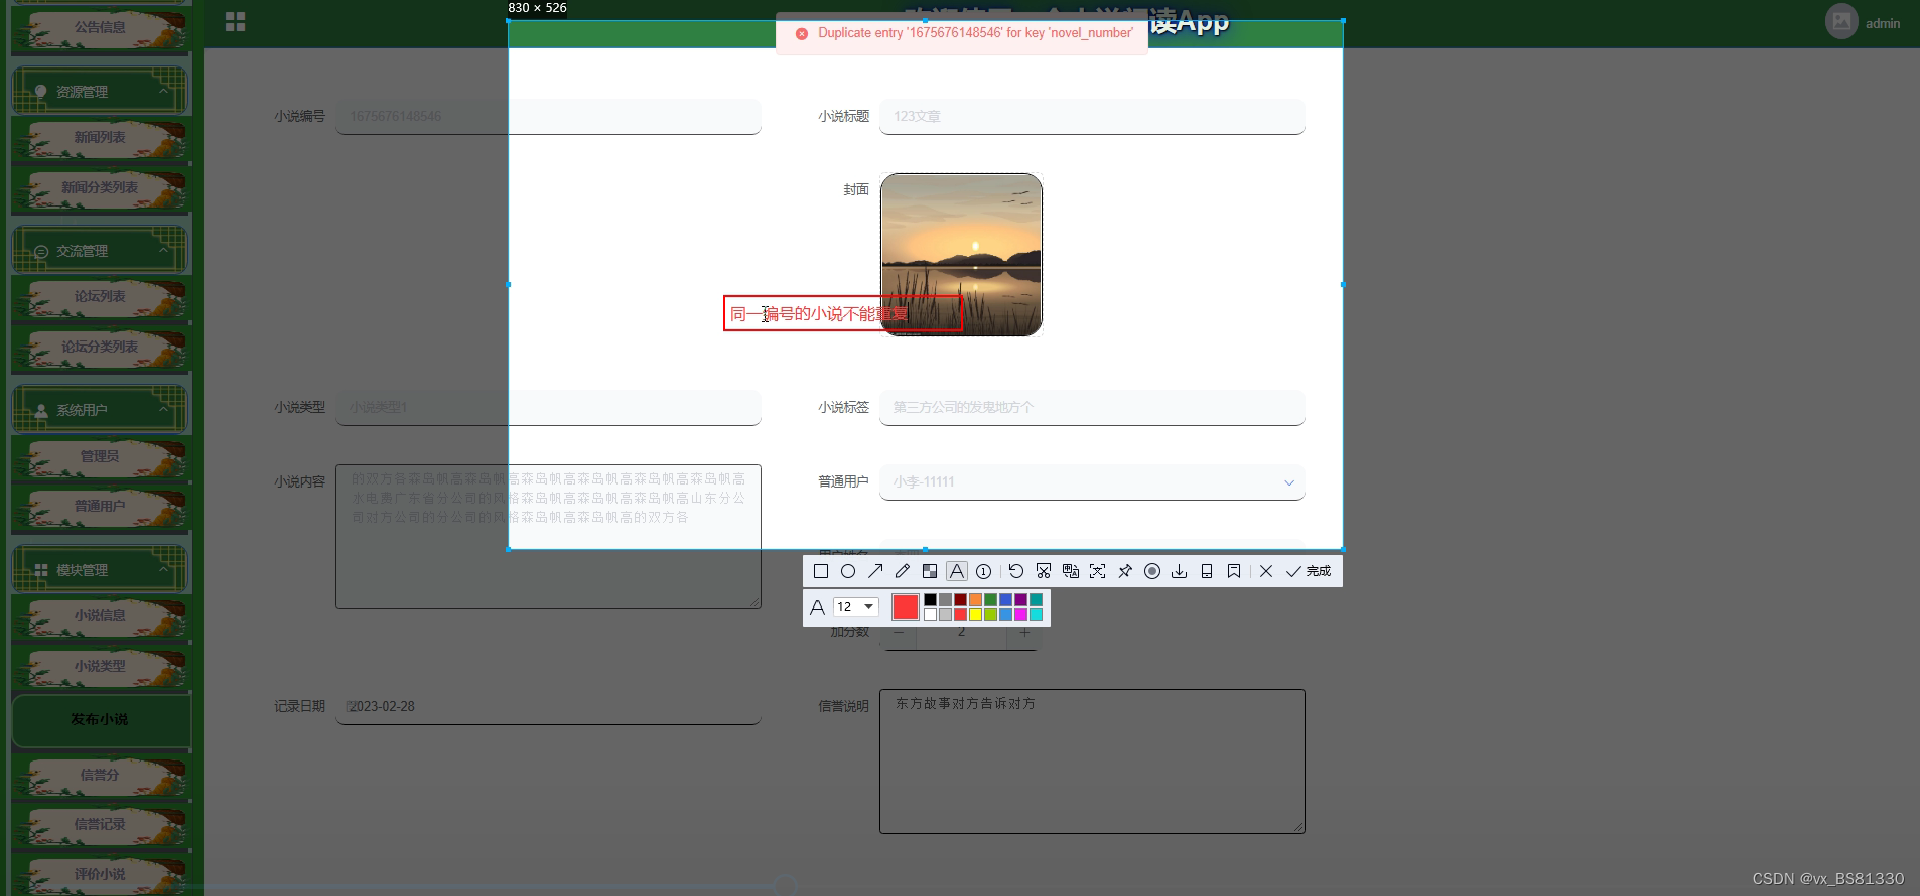Click 完成 to finish the screenshot

tap(1309, 571)
